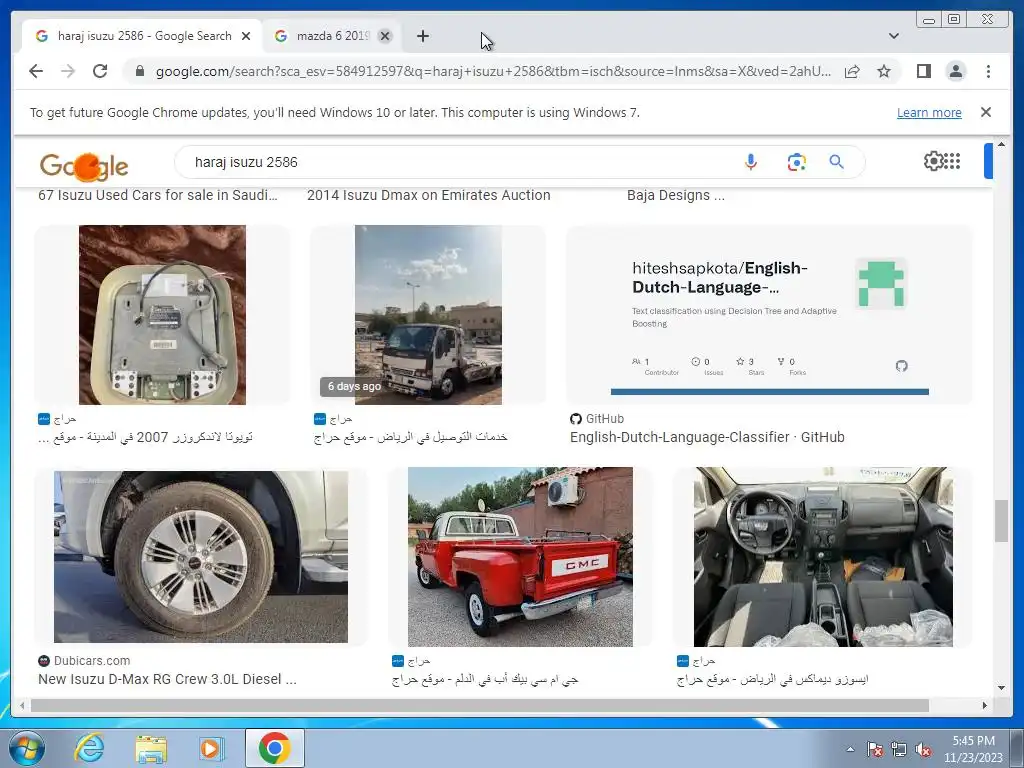Open the Baja Designs result
Screen dimensions: 1024x768
(676, 195)
